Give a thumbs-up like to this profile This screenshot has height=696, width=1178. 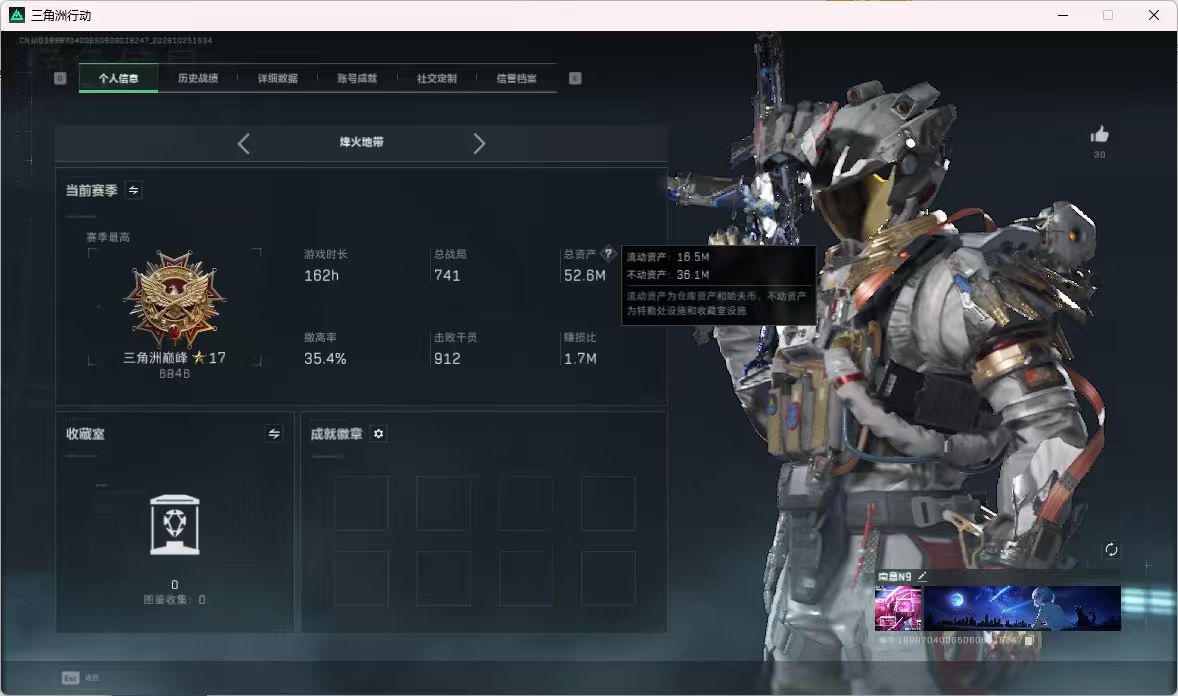[x=1099, y=135]
